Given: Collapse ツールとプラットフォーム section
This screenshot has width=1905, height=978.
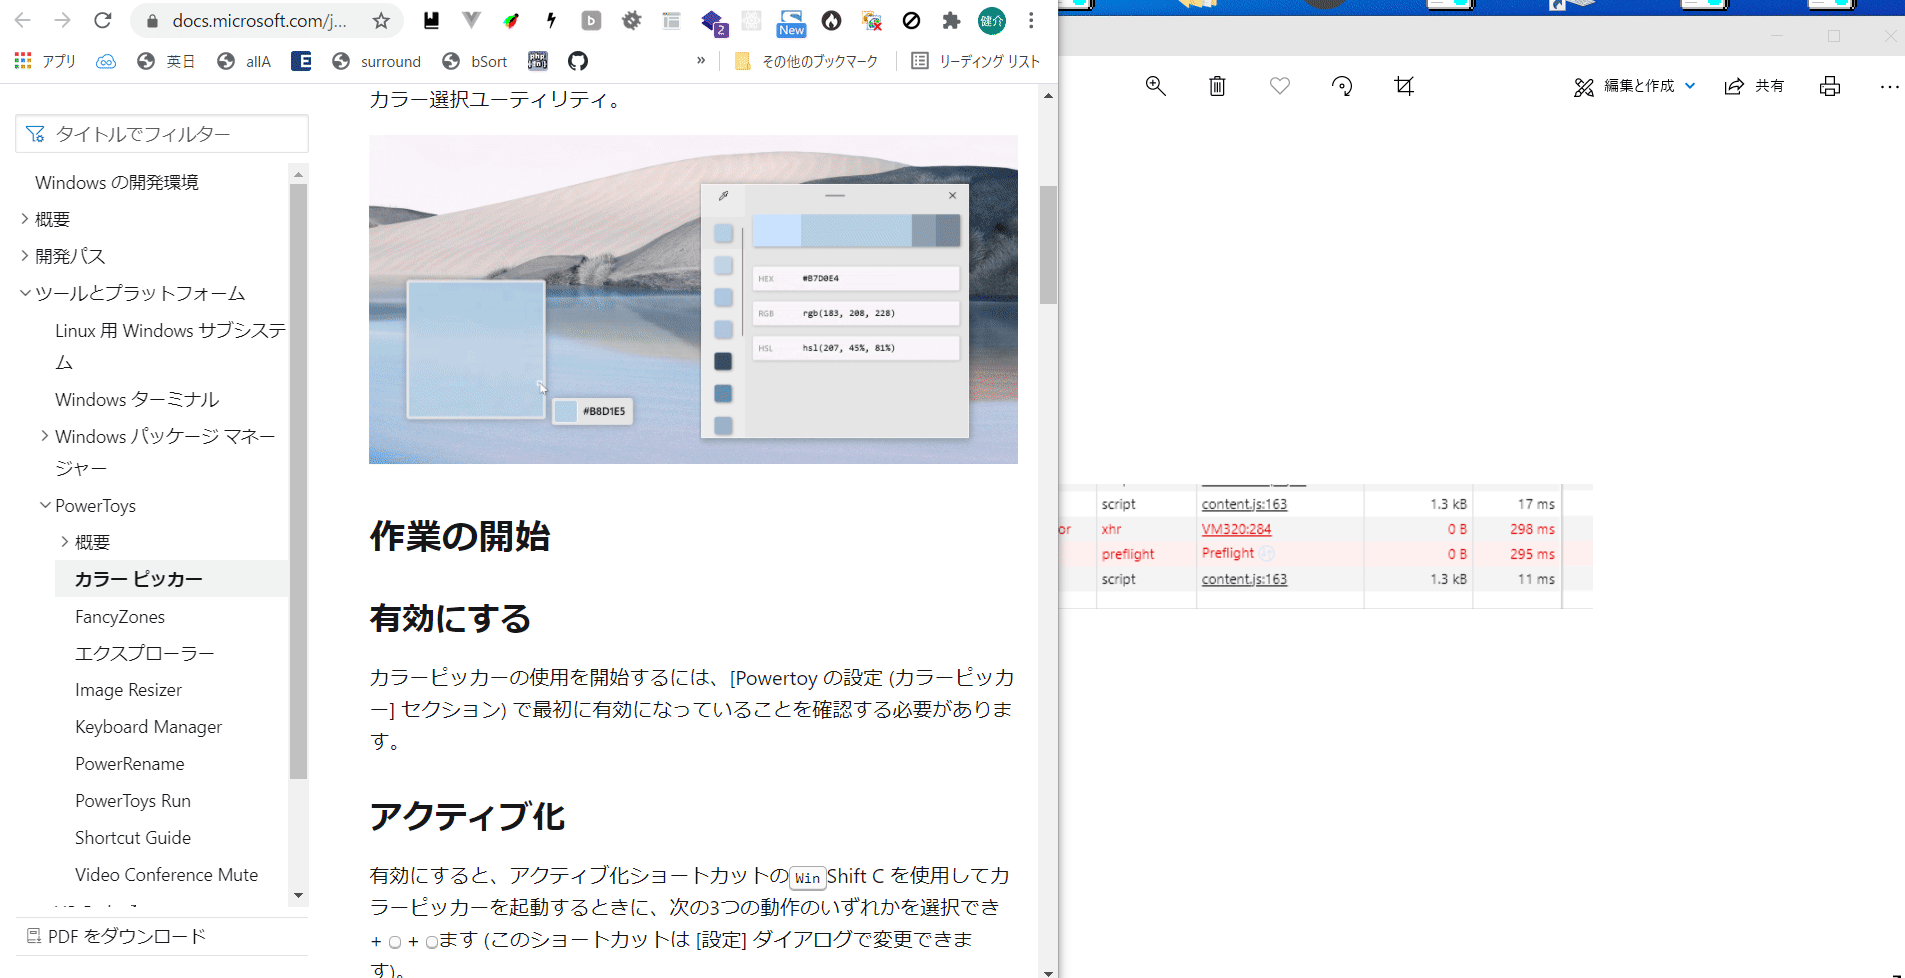Looking at the screenshot, I should (25, 293).
